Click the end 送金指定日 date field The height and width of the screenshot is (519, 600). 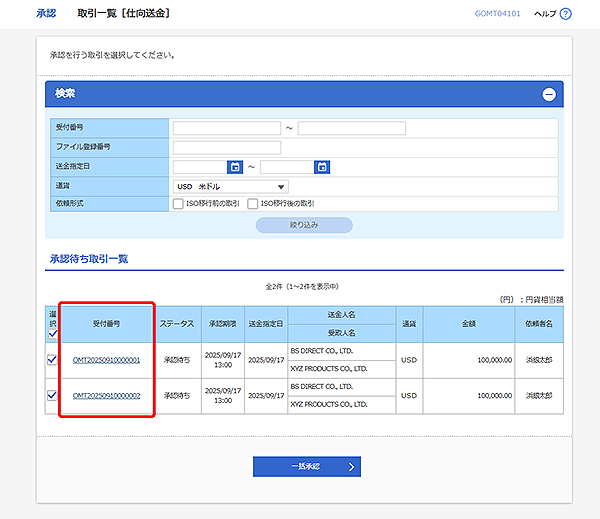coord(287,167)
